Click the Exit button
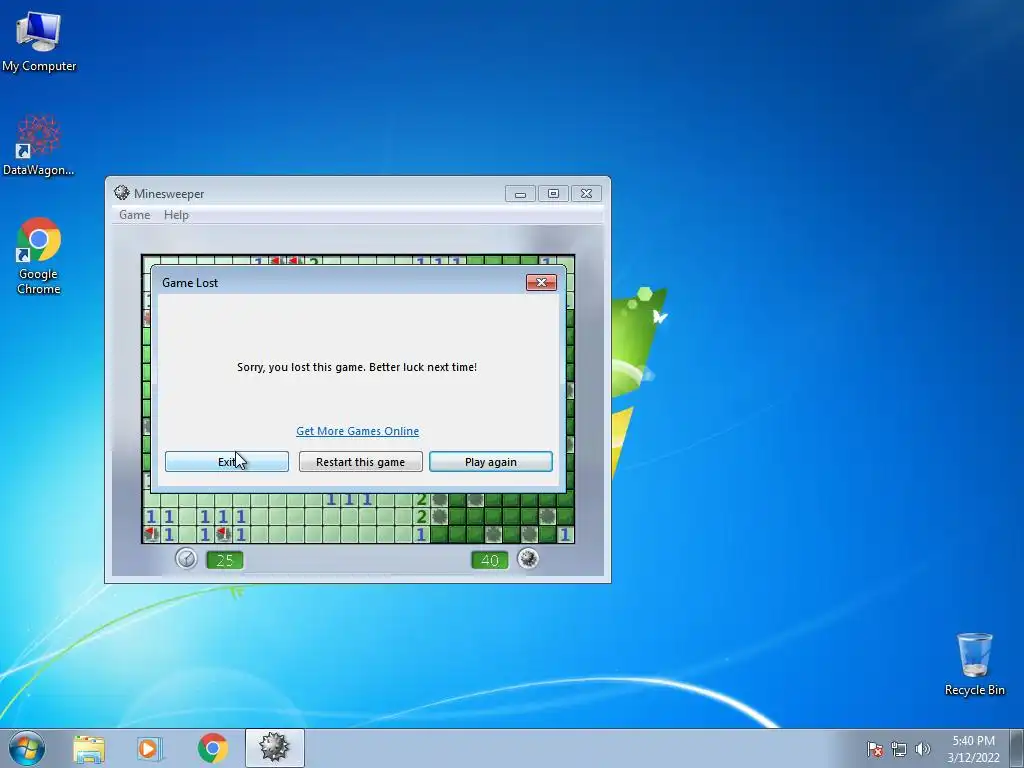Viewport: 1024px width, 768px height. 227,462
